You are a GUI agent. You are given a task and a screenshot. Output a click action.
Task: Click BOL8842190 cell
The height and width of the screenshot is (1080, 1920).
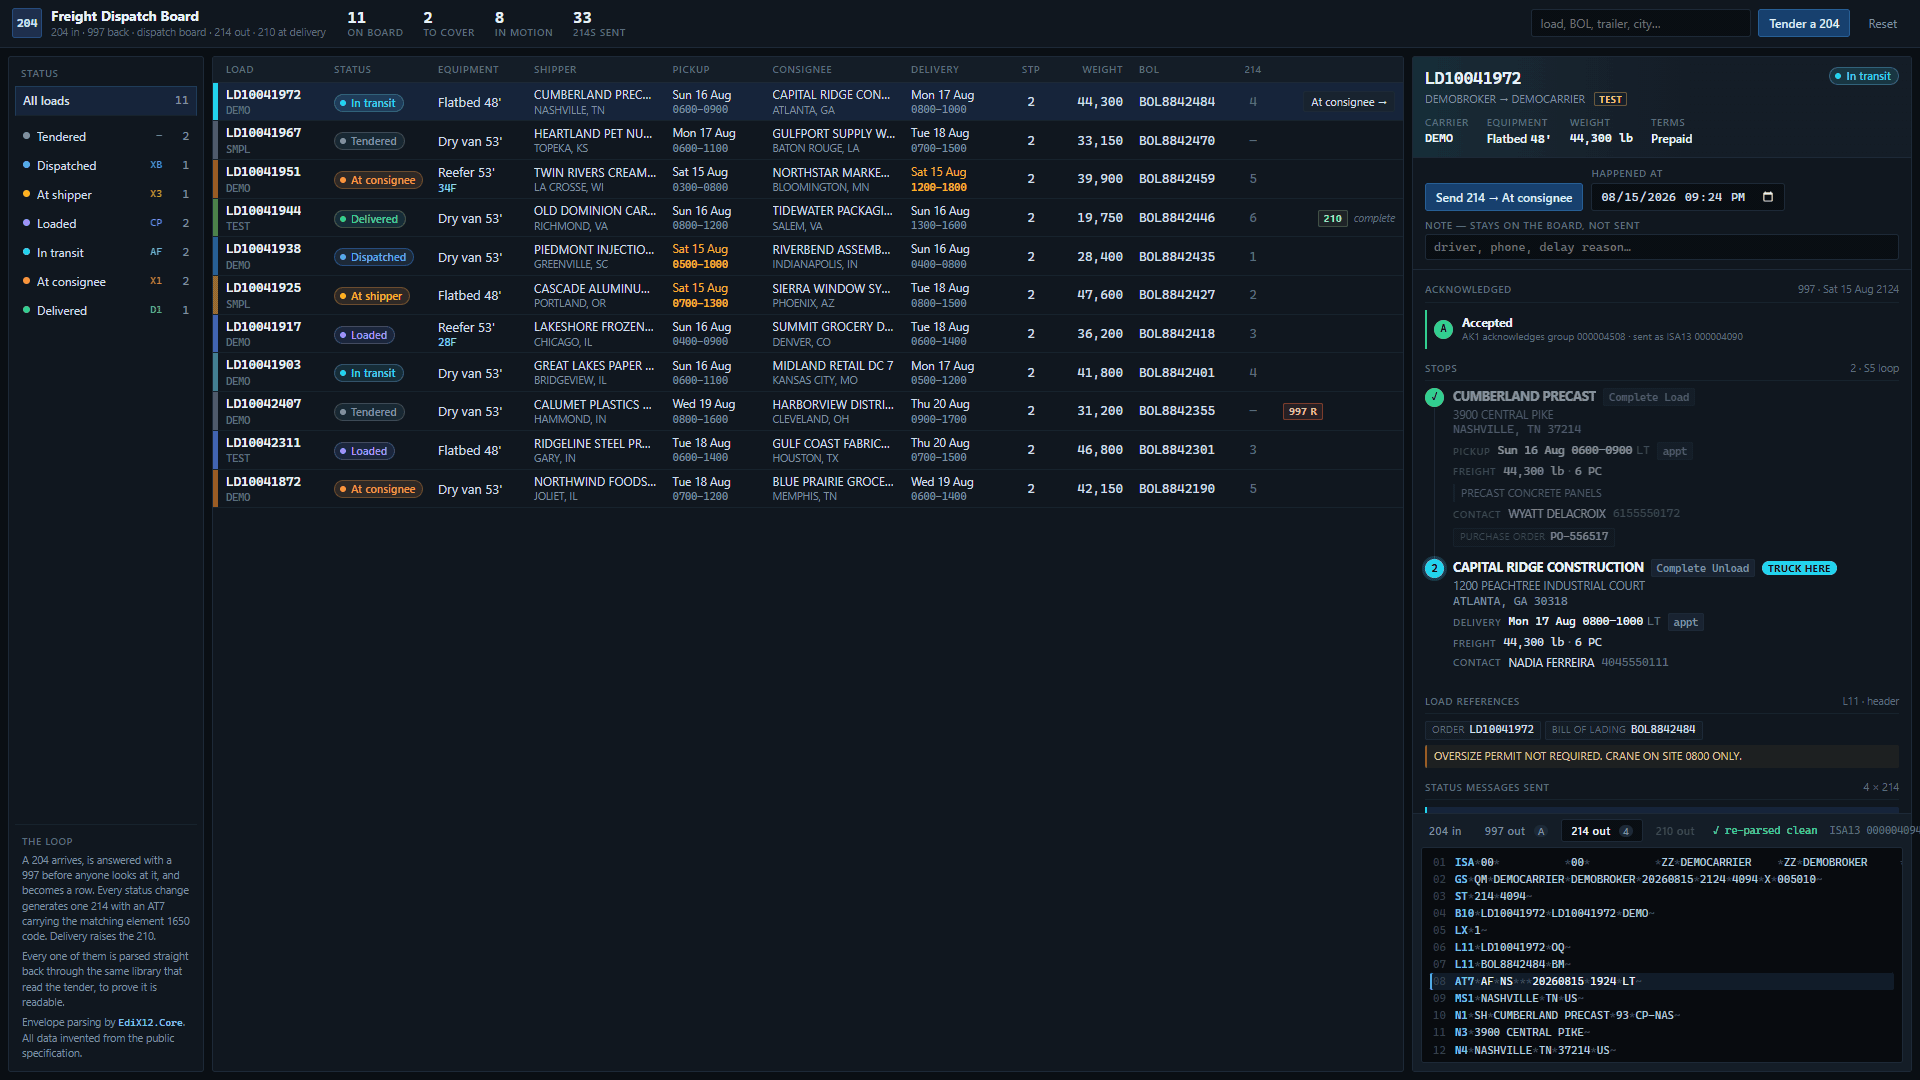tap(1176, 489)
